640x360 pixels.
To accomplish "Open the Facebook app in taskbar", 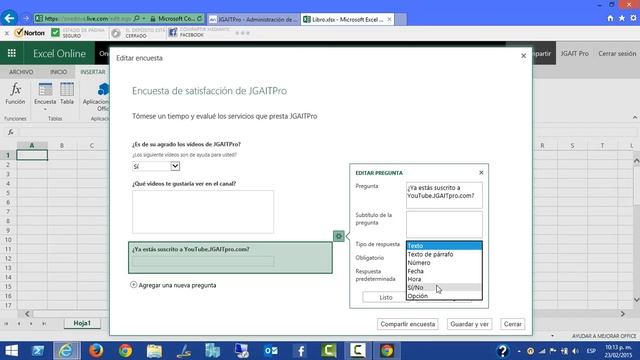I will 300,351.
